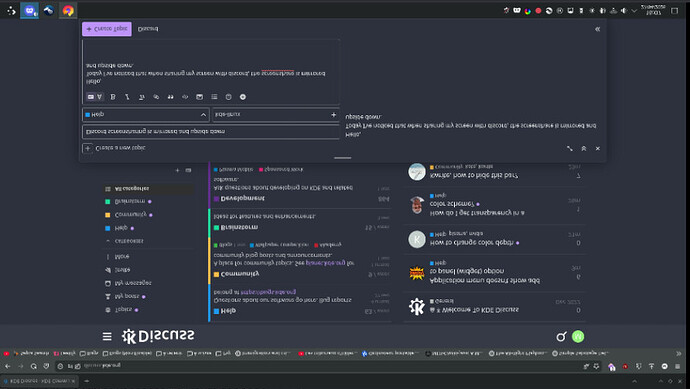Image resolution: width=690 pixels, height=389 pixels.
Task: Toggle the rich text / markdown editor switch
Action: coord(95,97)
